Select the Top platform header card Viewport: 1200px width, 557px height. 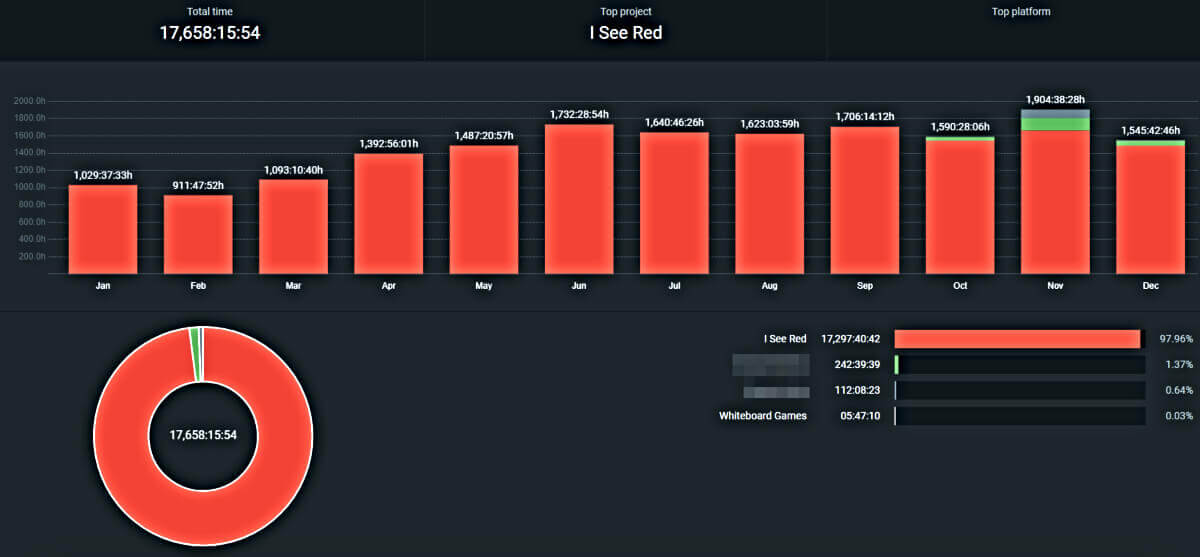coord(1020,13)
